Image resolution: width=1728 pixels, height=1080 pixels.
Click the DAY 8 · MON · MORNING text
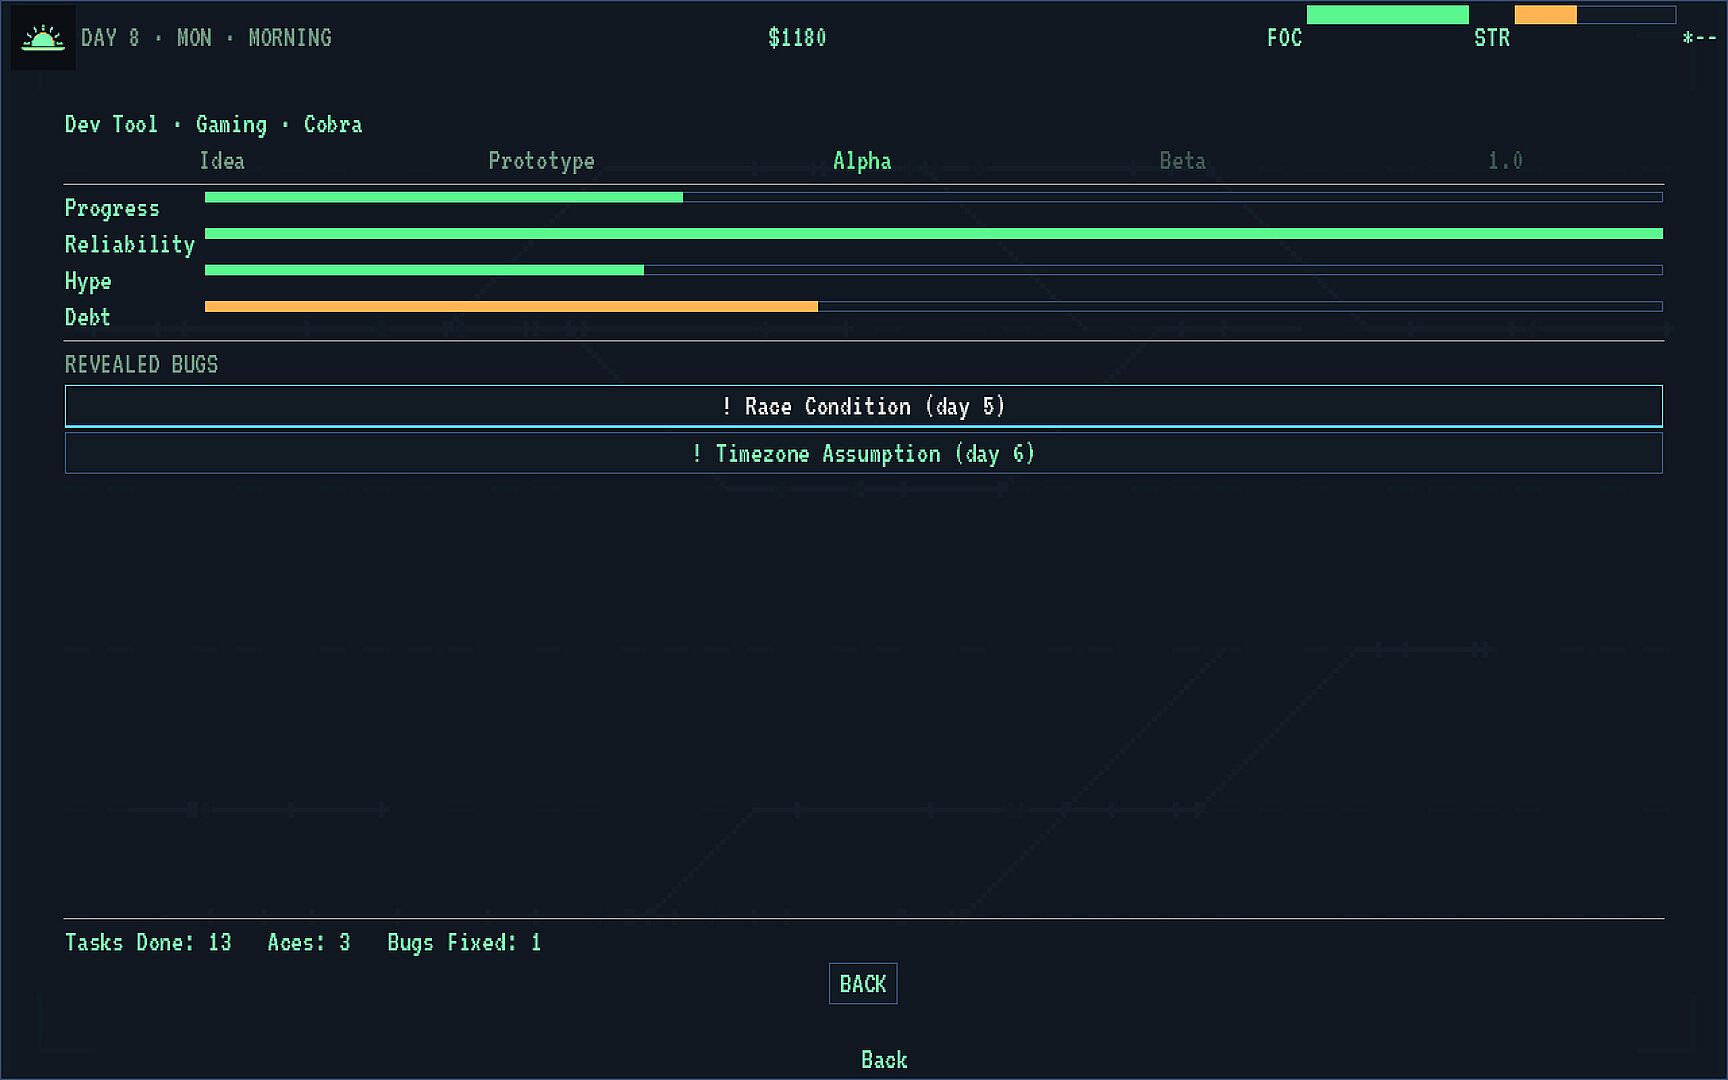click(206, 38)
